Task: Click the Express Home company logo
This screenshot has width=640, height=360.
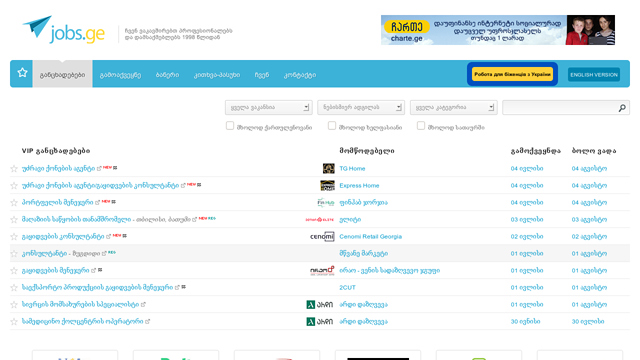Action: click(327, 185)
